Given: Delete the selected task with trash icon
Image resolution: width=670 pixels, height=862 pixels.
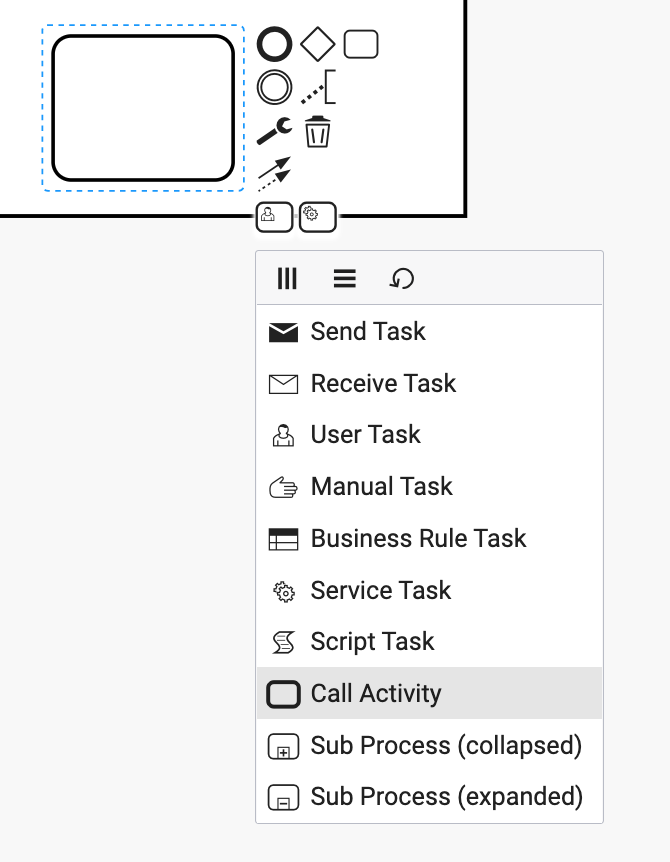Looking at the screenshot, I should pos(318,131).
